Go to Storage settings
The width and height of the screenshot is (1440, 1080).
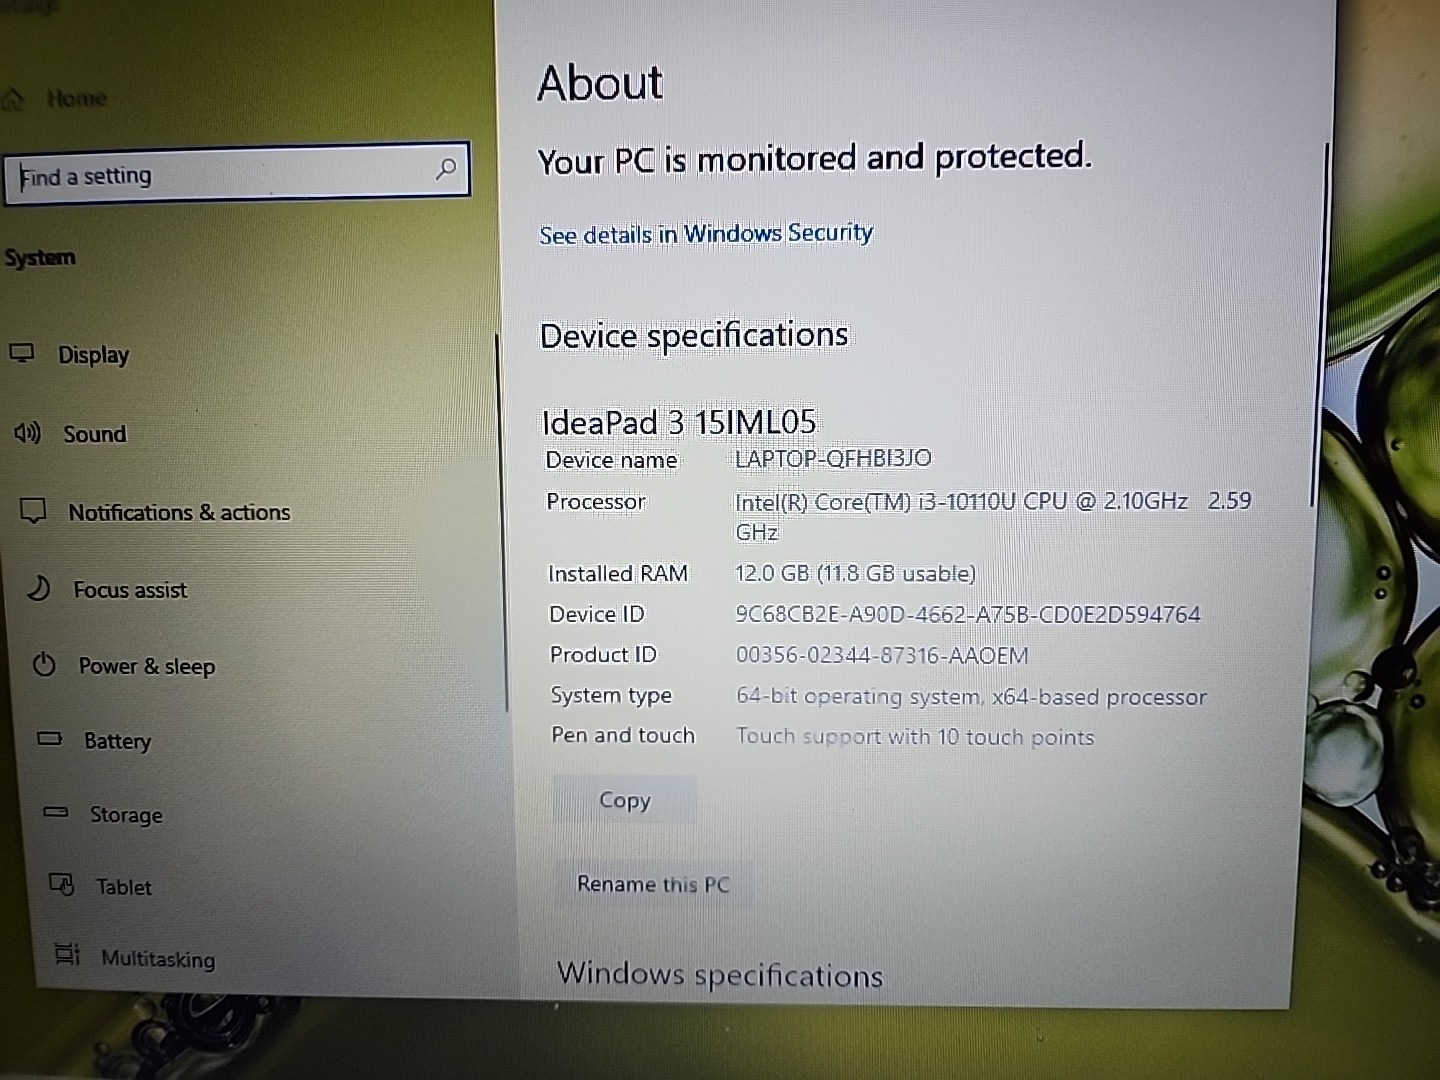coord(126,815)
